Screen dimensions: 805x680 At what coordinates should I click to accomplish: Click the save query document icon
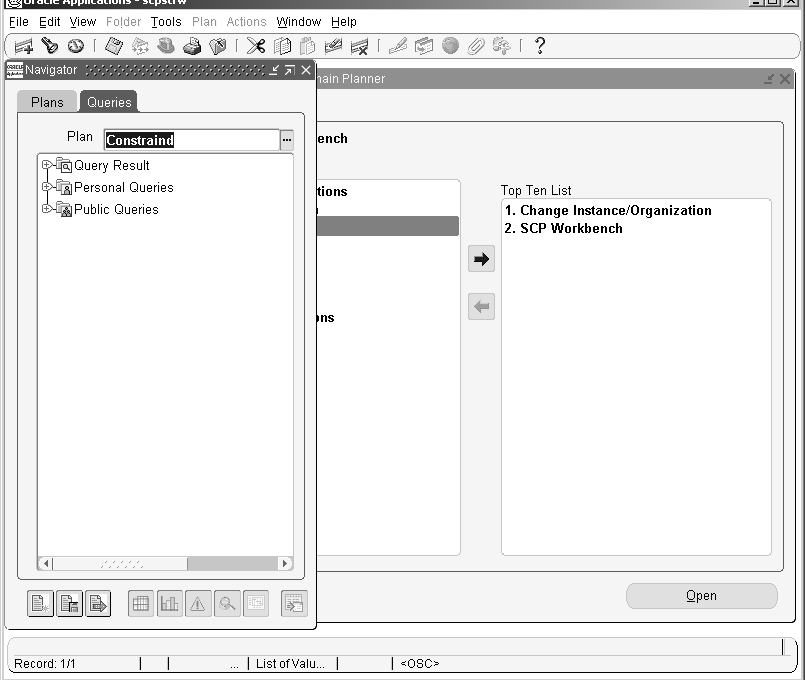[x=69, y=604]
